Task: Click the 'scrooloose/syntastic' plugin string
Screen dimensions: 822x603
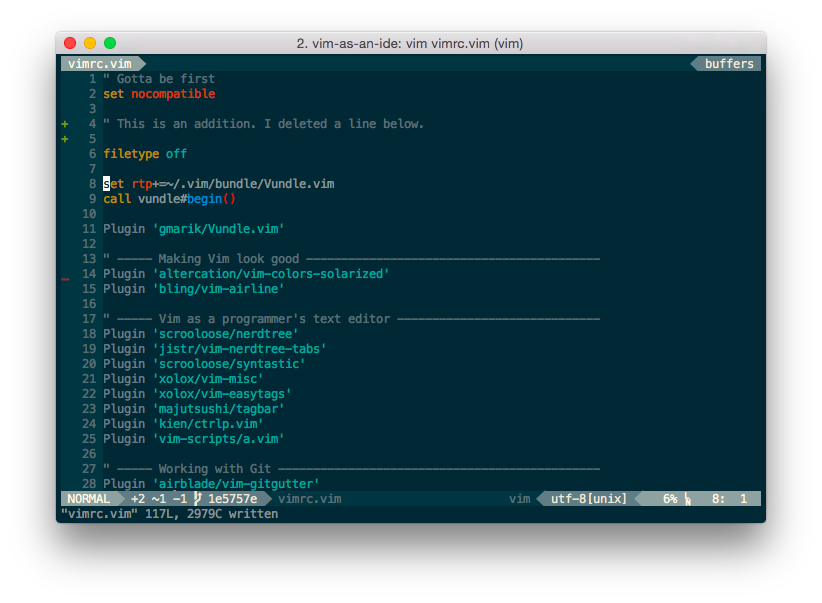Action: tap(229, 364)
